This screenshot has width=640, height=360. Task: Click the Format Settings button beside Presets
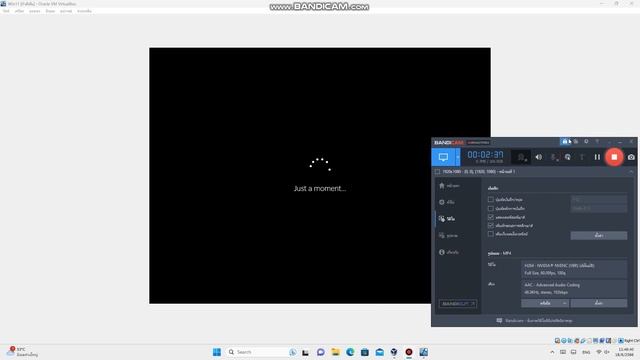click(x=599, y=303)
